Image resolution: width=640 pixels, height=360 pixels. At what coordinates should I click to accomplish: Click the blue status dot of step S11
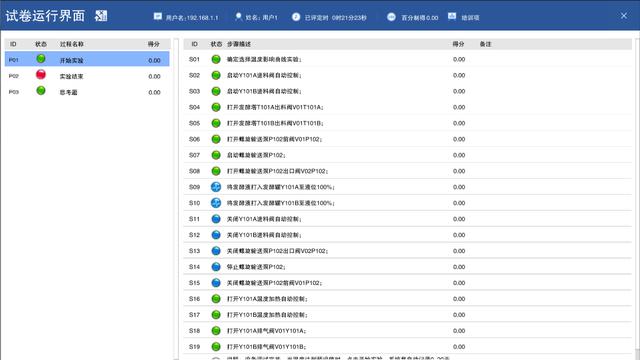(x=216, y=219)
